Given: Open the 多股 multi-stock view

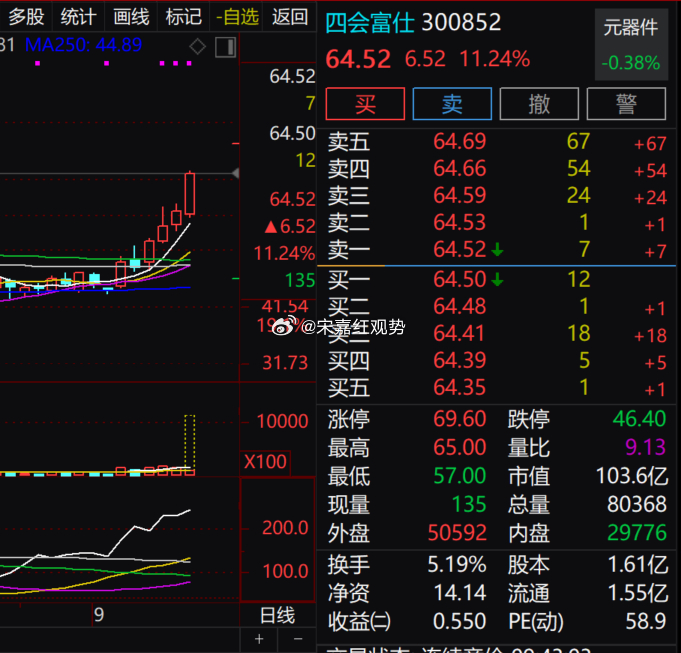Looking at the screenshot, I should (26, 16).
